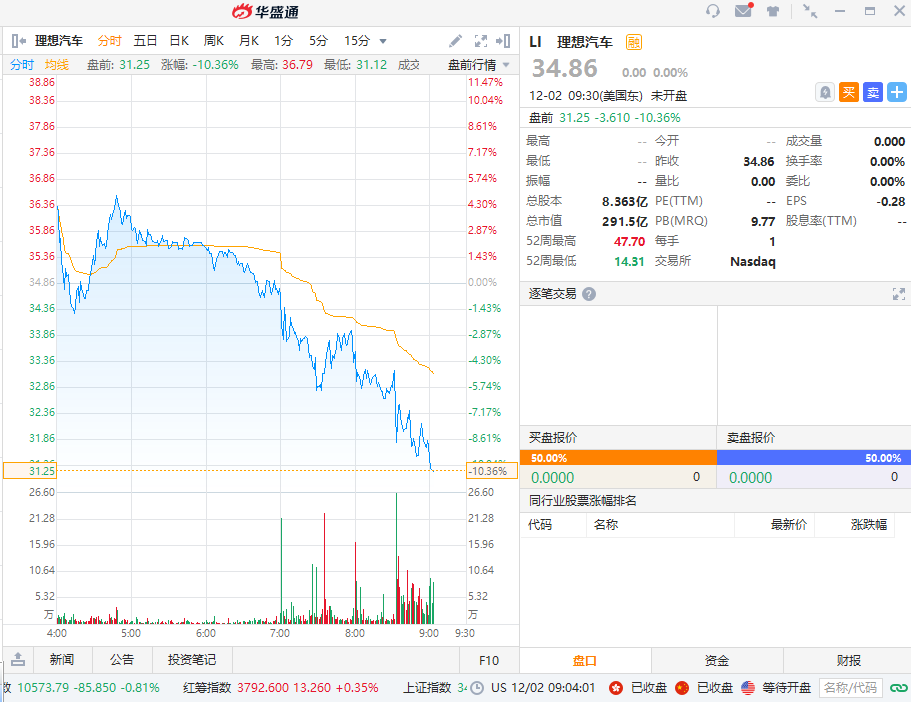Screen dimensions: 911x702
Task: Click the green connection link icon
Action: tap(899, 688)
